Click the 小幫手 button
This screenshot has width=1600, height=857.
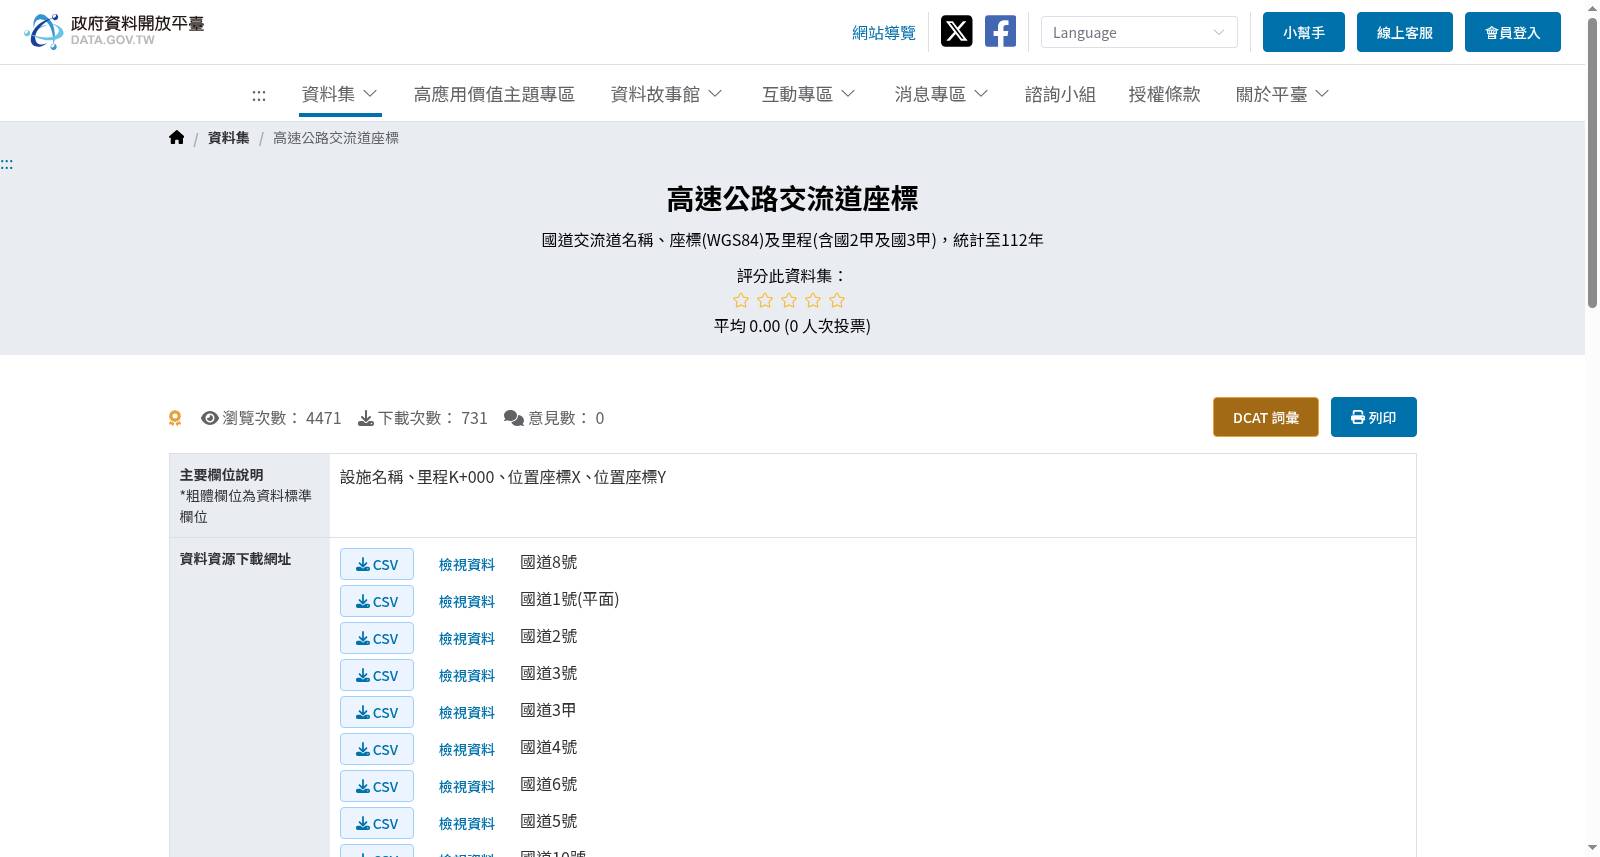click(x=1304, y=32)
